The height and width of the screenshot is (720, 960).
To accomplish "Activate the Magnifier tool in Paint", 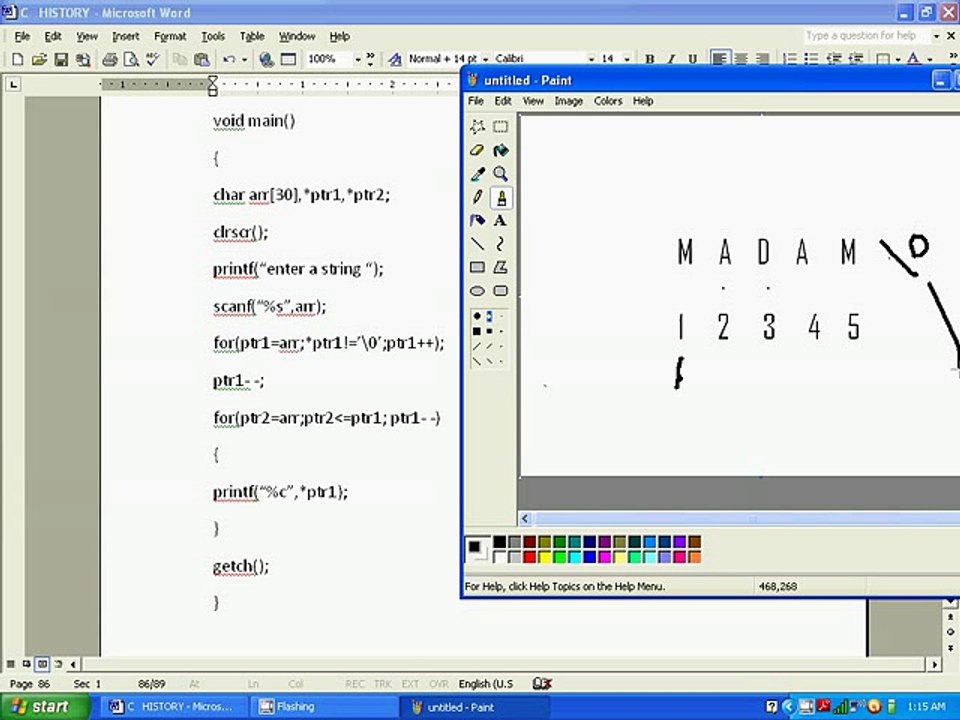I will coord(501,174).
